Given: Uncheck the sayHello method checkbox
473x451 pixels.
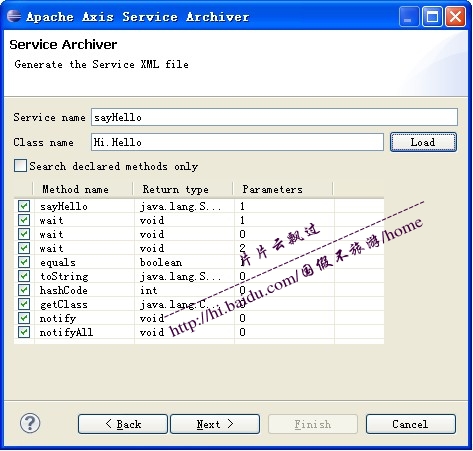Looking at the screenshot, I should tap(24, 206).
